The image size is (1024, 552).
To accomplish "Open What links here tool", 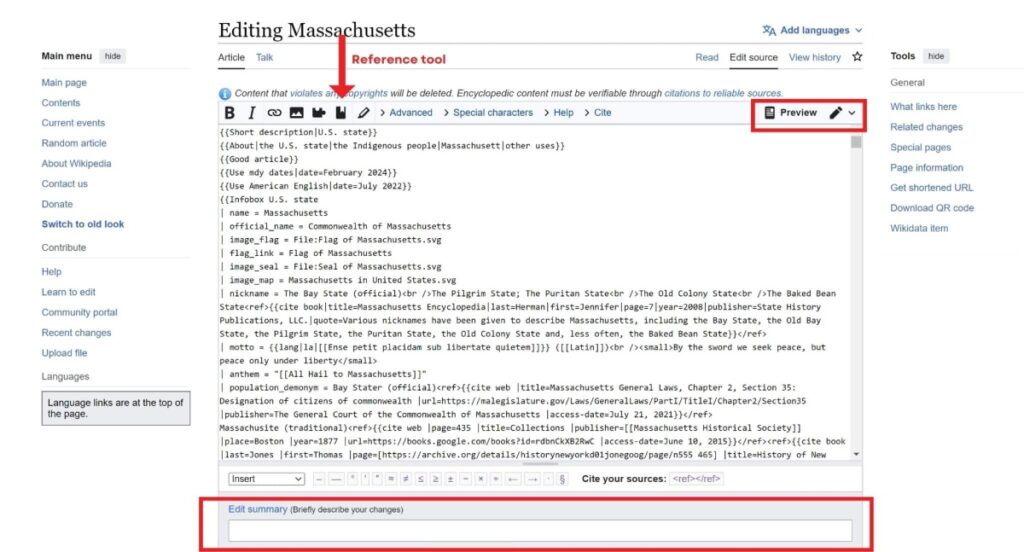I will point(923,106).
